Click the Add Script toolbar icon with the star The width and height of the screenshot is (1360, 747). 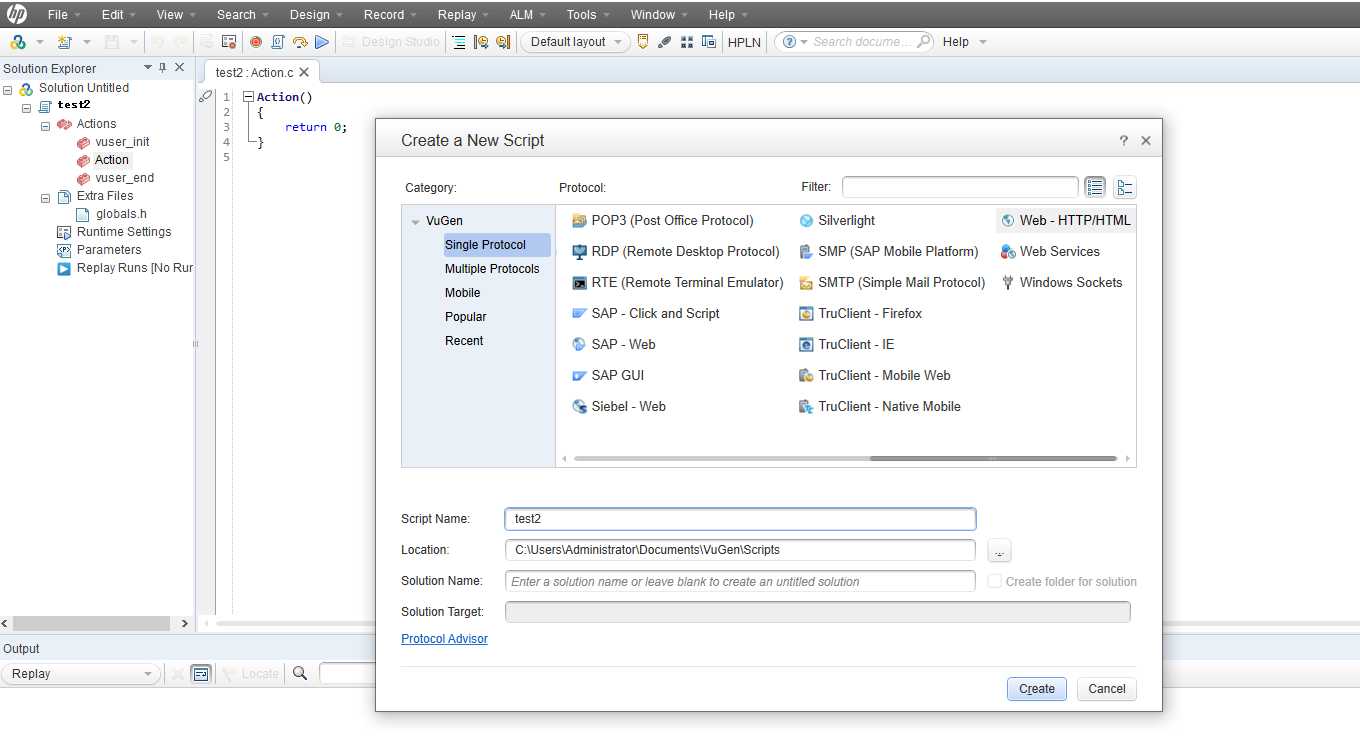[65, 42]
